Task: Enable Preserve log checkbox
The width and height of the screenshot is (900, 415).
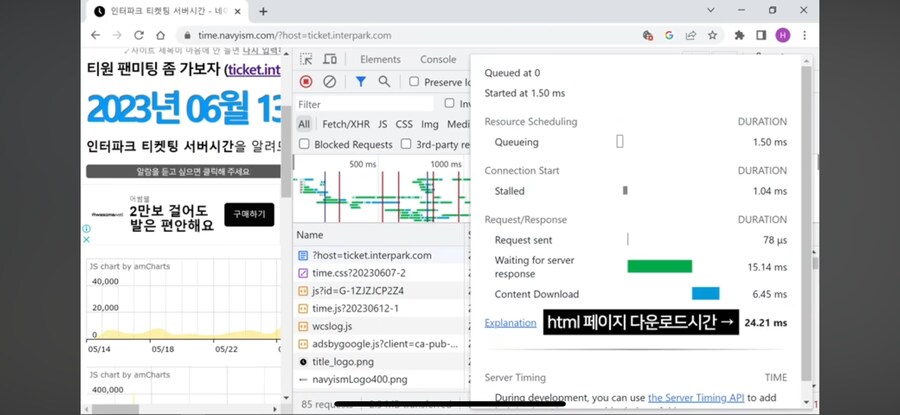Action: click(414, 82)
